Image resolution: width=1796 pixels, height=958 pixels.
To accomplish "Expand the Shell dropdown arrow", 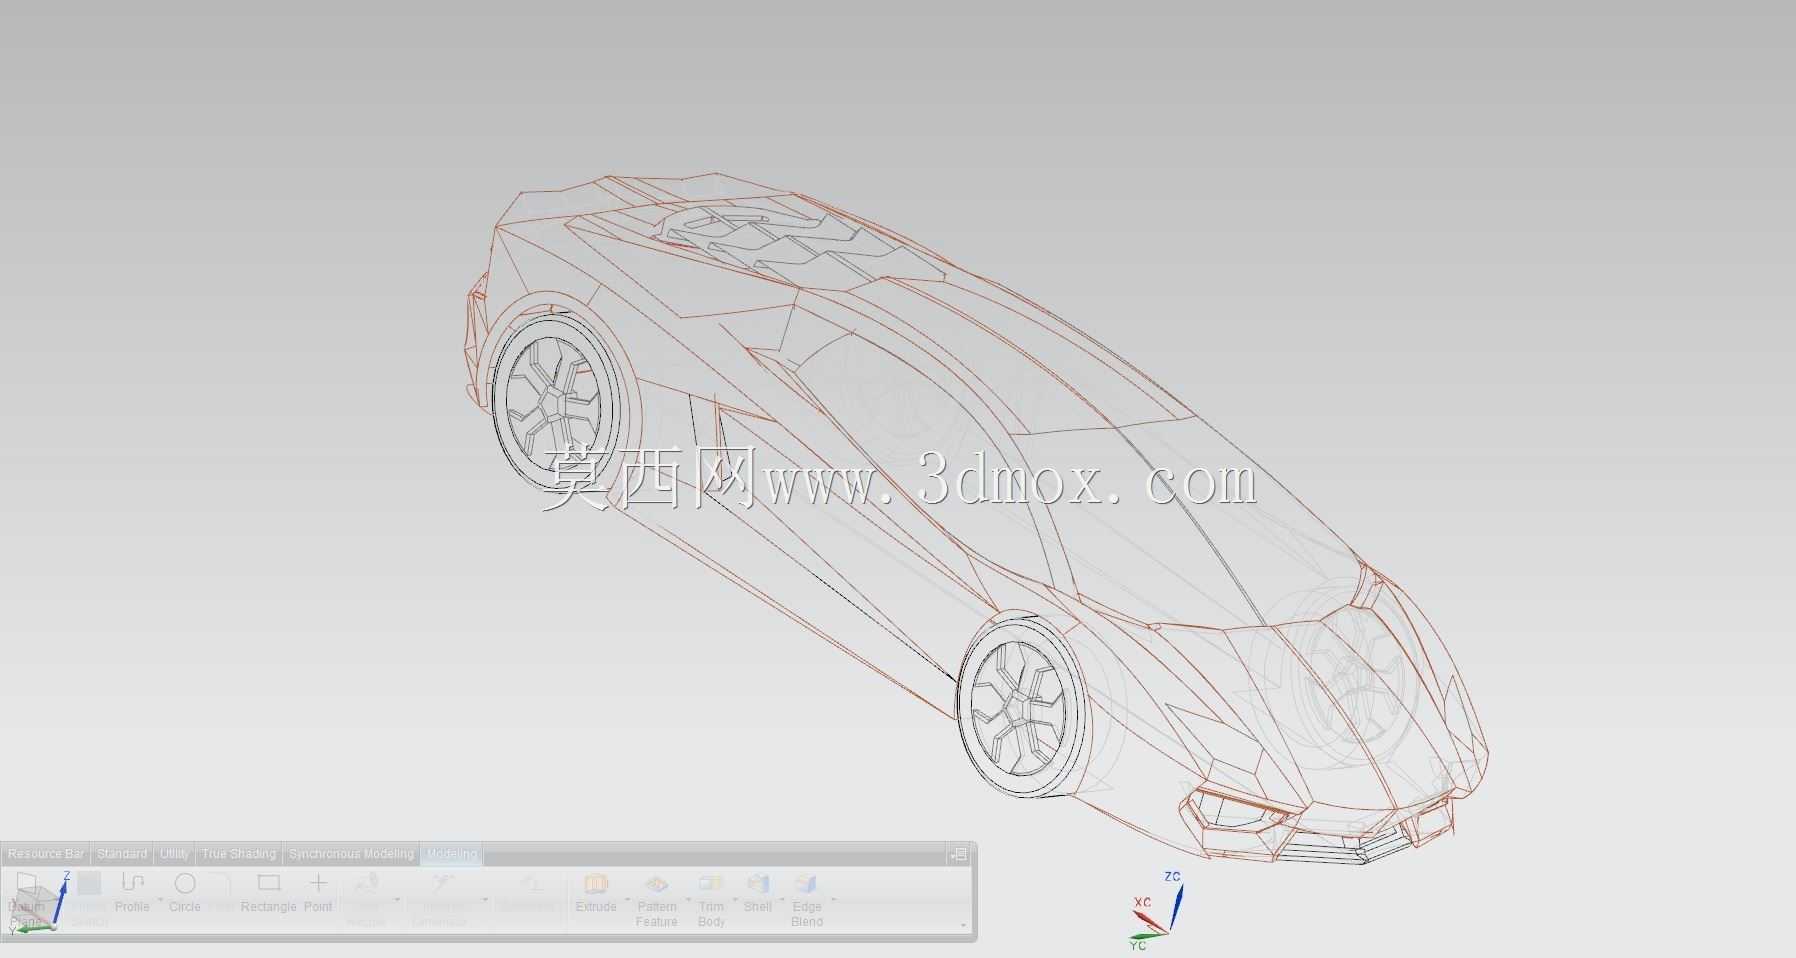I will pyautogui.click(x=781, y=900).
